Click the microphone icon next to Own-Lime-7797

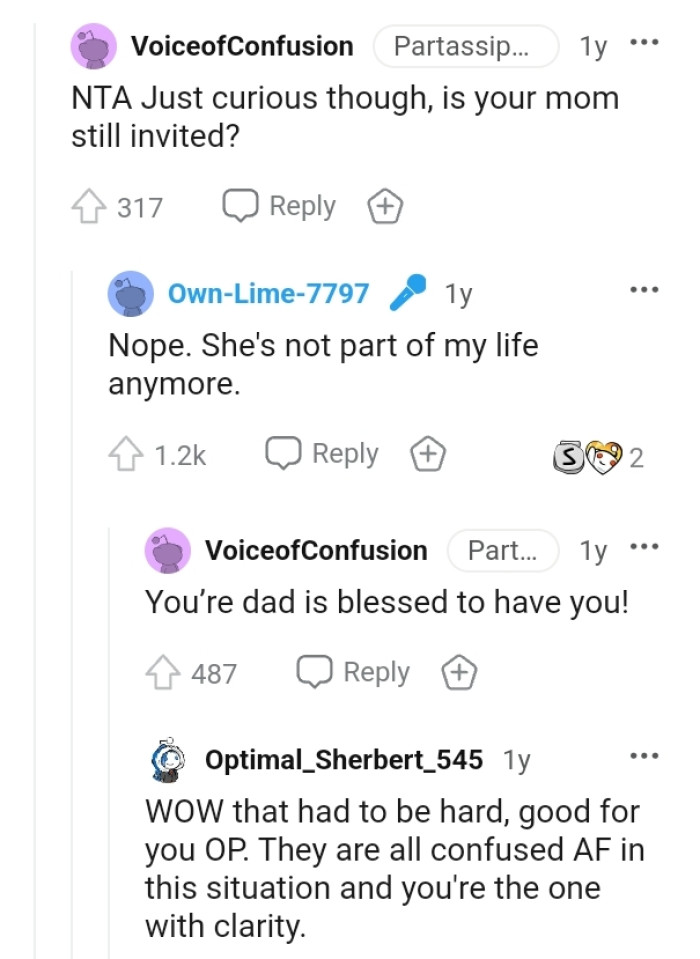(x=406, y=292)
